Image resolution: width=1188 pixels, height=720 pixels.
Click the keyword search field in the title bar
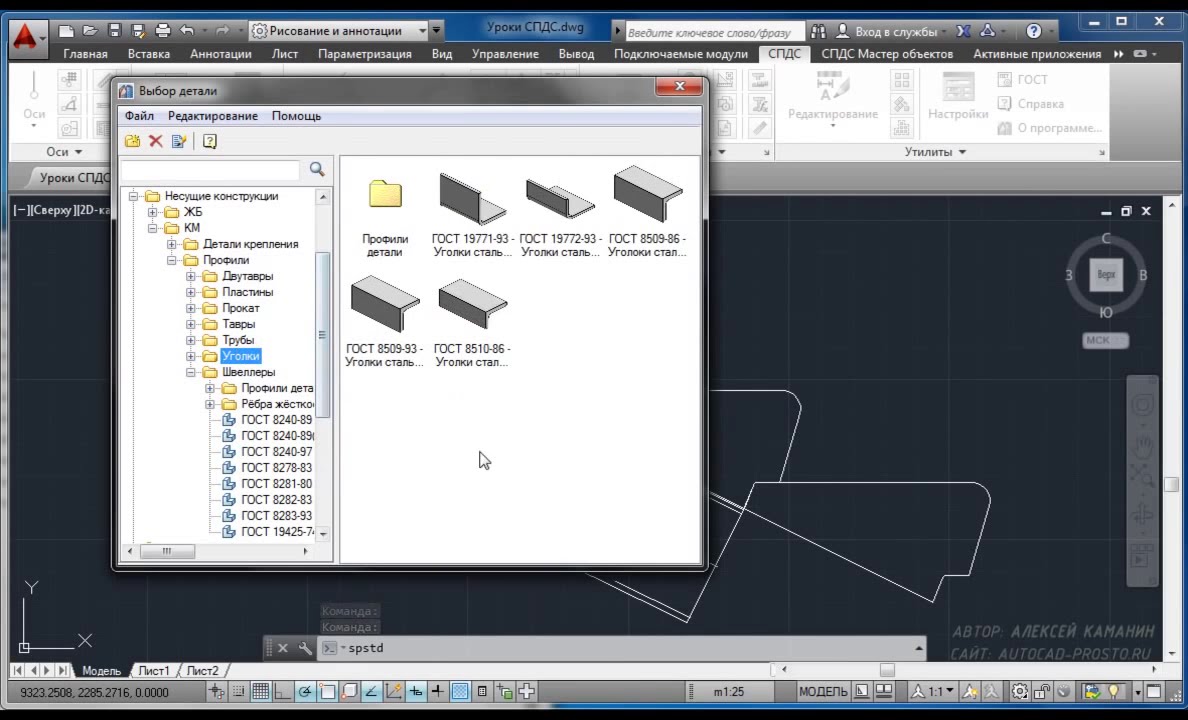(714, 32)
